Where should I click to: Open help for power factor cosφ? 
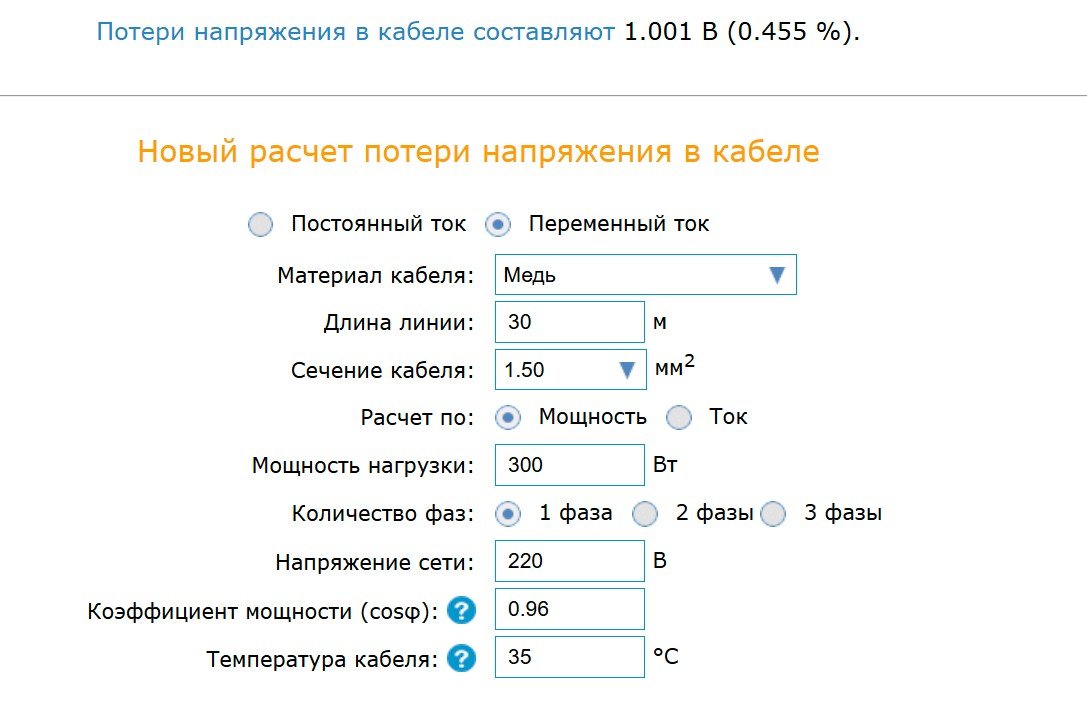[462, 611]
